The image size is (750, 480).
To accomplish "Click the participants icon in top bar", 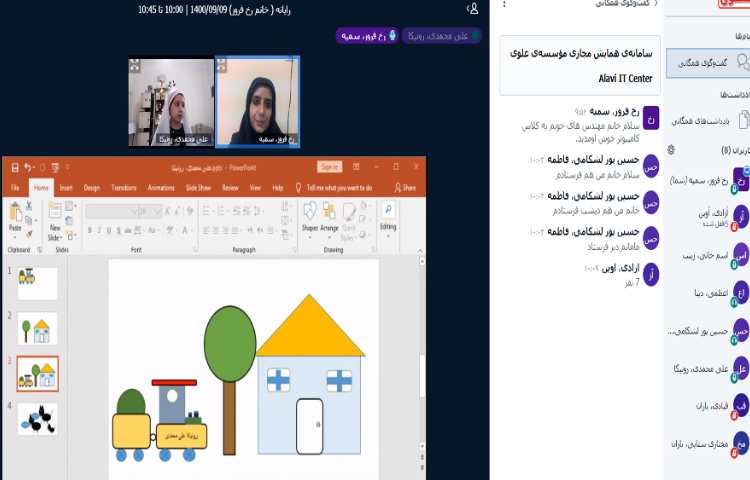I will [472, 9].
